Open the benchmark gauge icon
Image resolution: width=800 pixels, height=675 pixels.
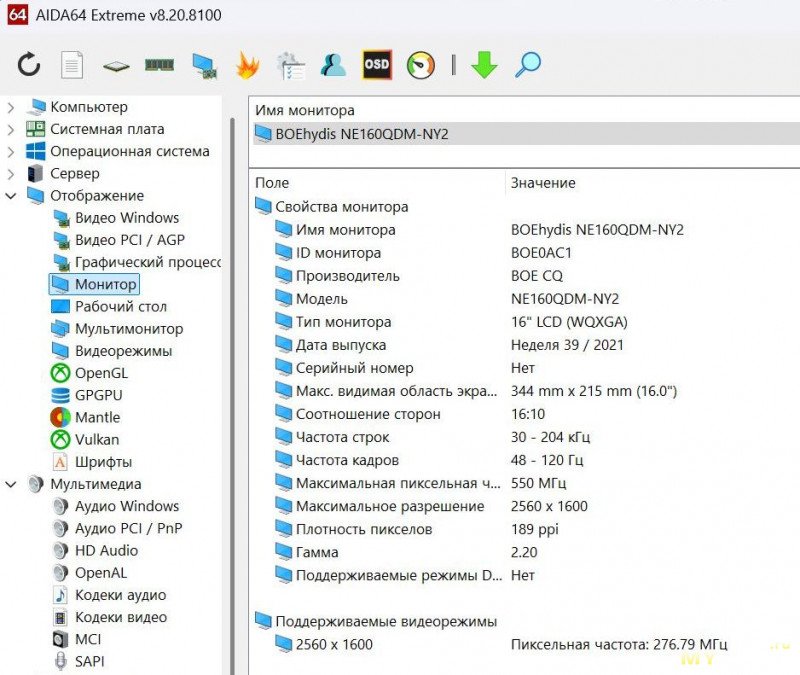pyautogui.click(x=421, y=66)
